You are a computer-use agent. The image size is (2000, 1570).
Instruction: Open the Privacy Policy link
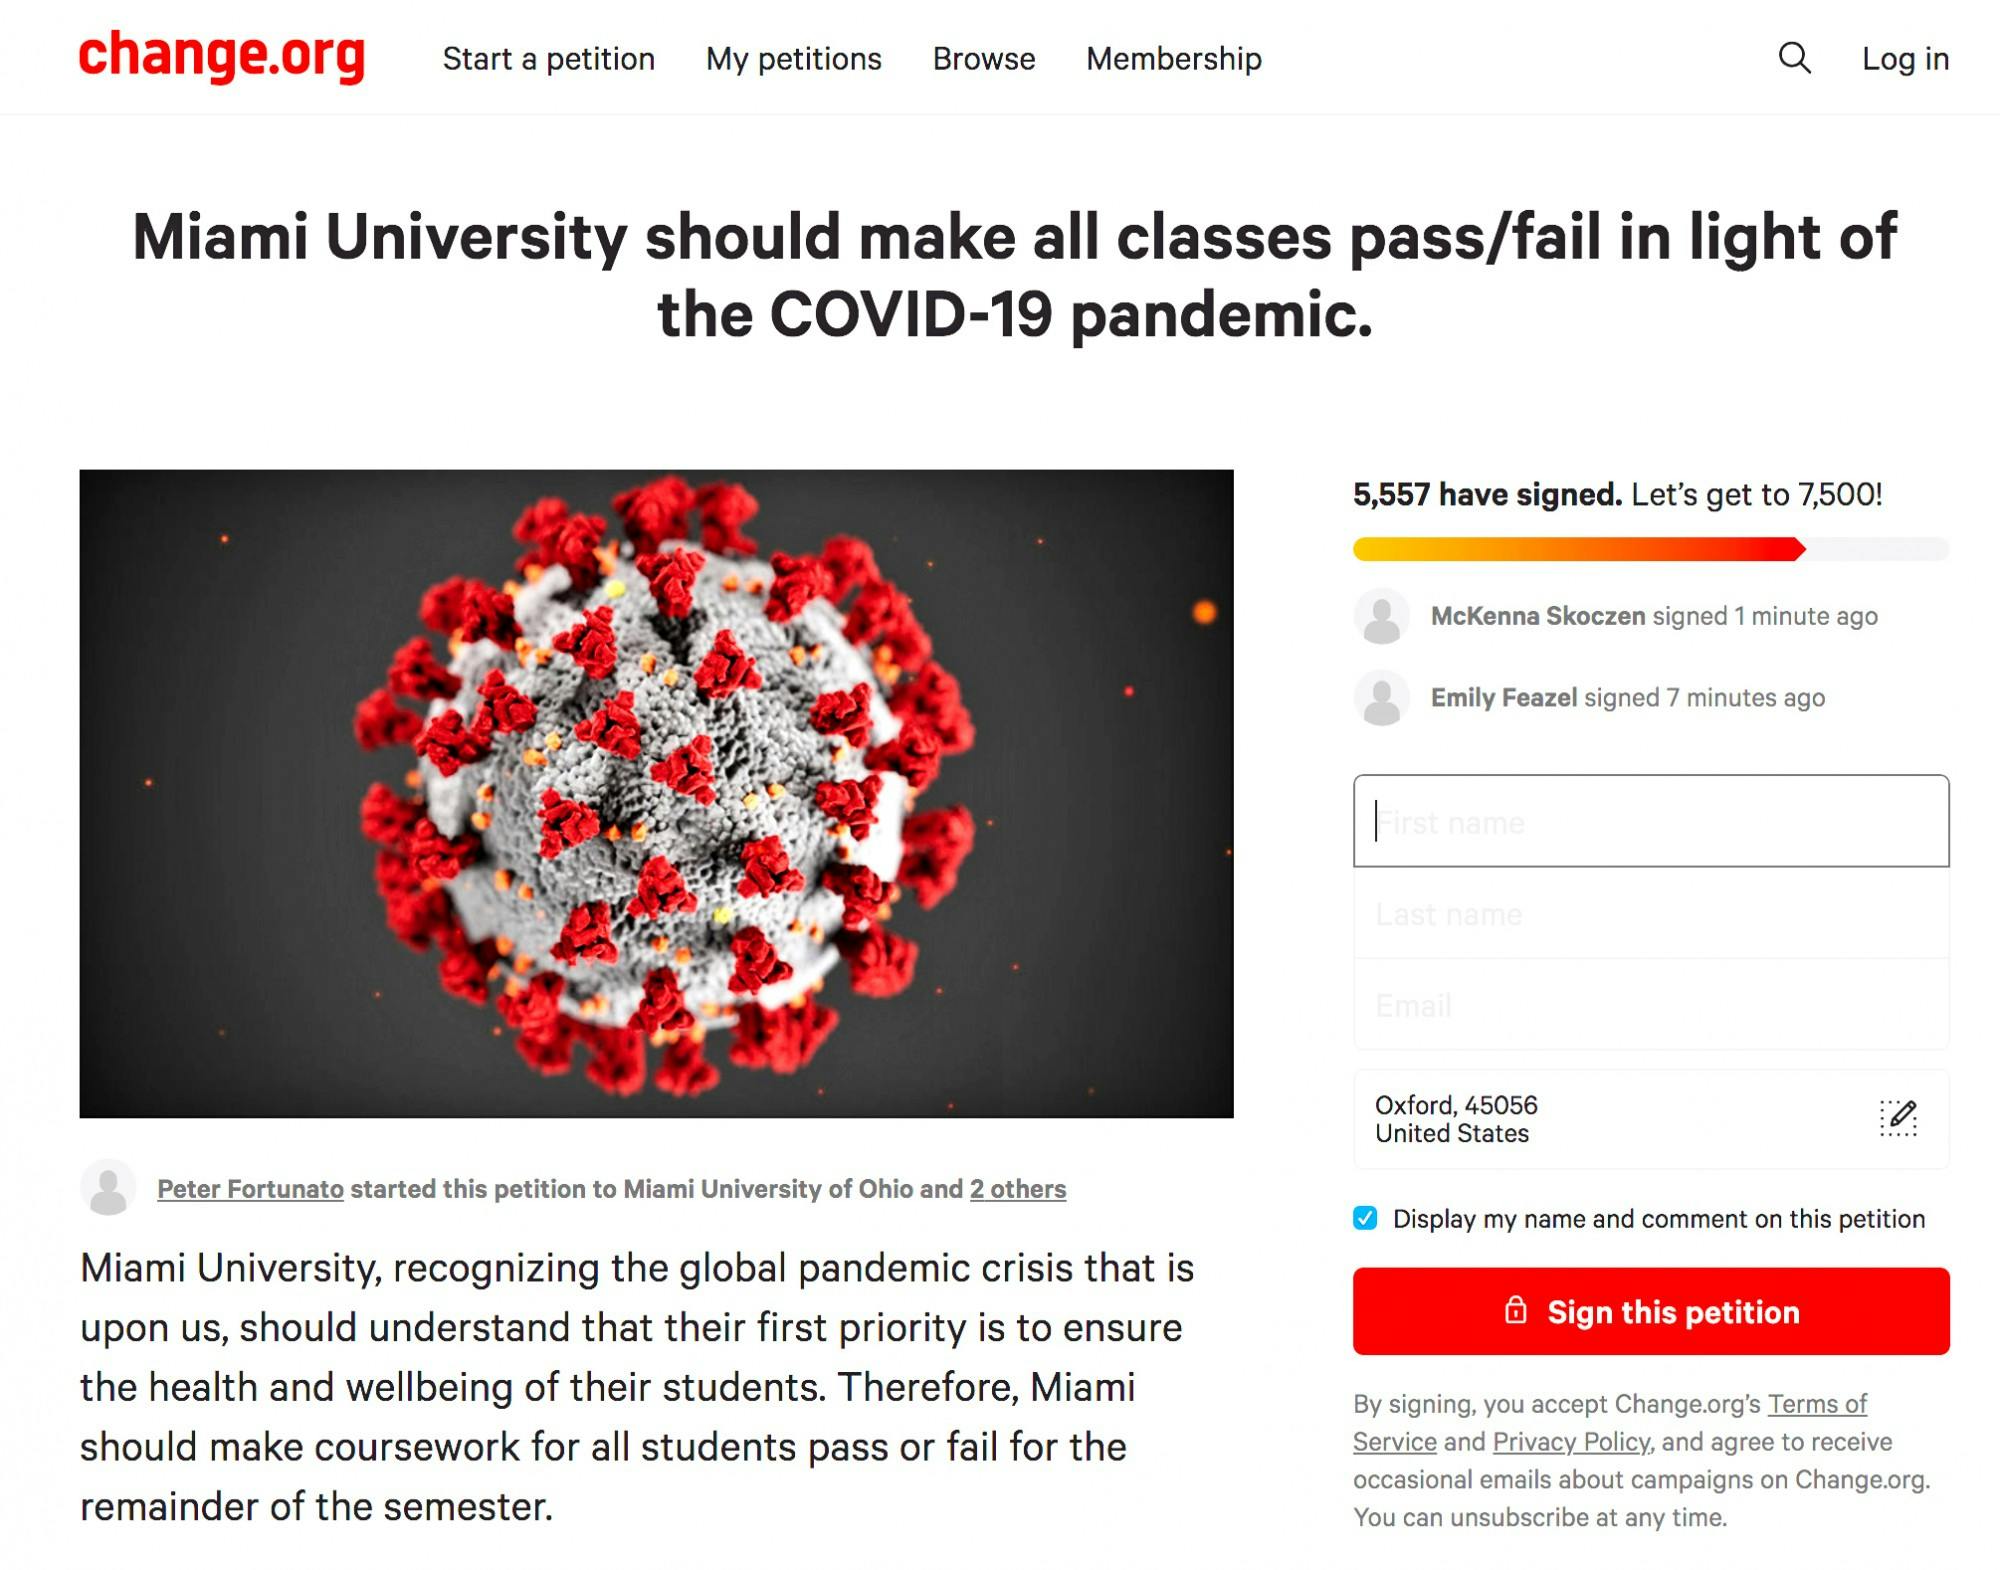1570,1442
